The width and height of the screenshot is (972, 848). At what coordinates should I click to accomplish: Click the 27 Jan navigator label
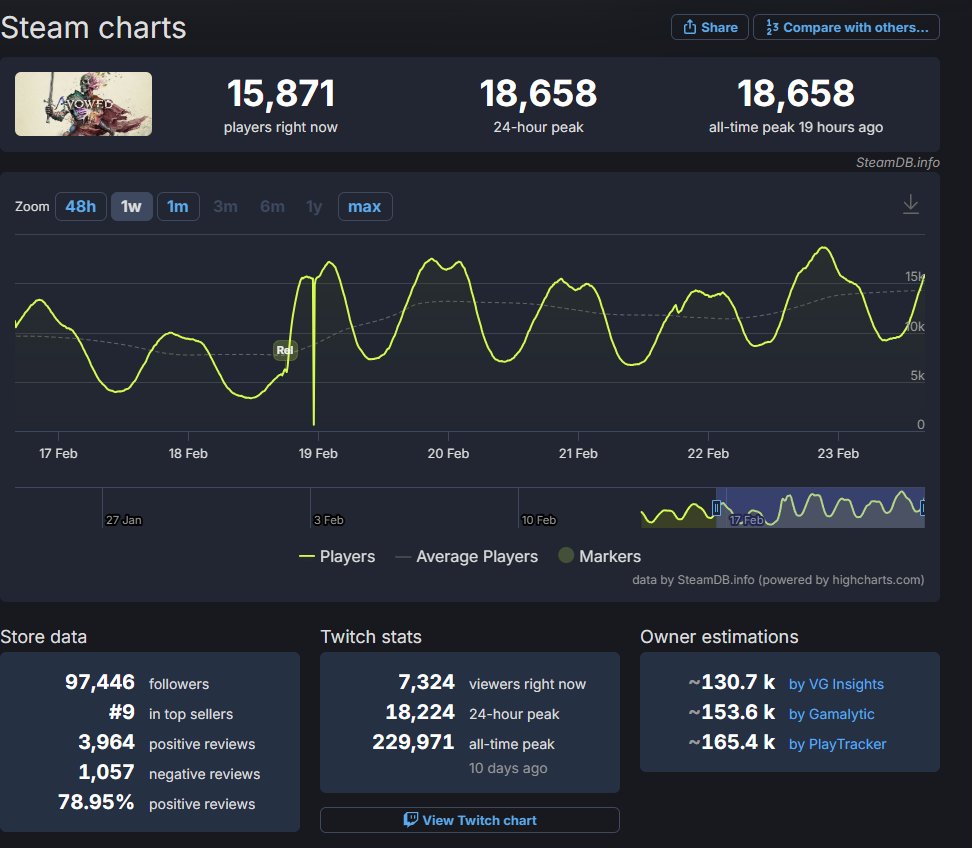point(123,520)
